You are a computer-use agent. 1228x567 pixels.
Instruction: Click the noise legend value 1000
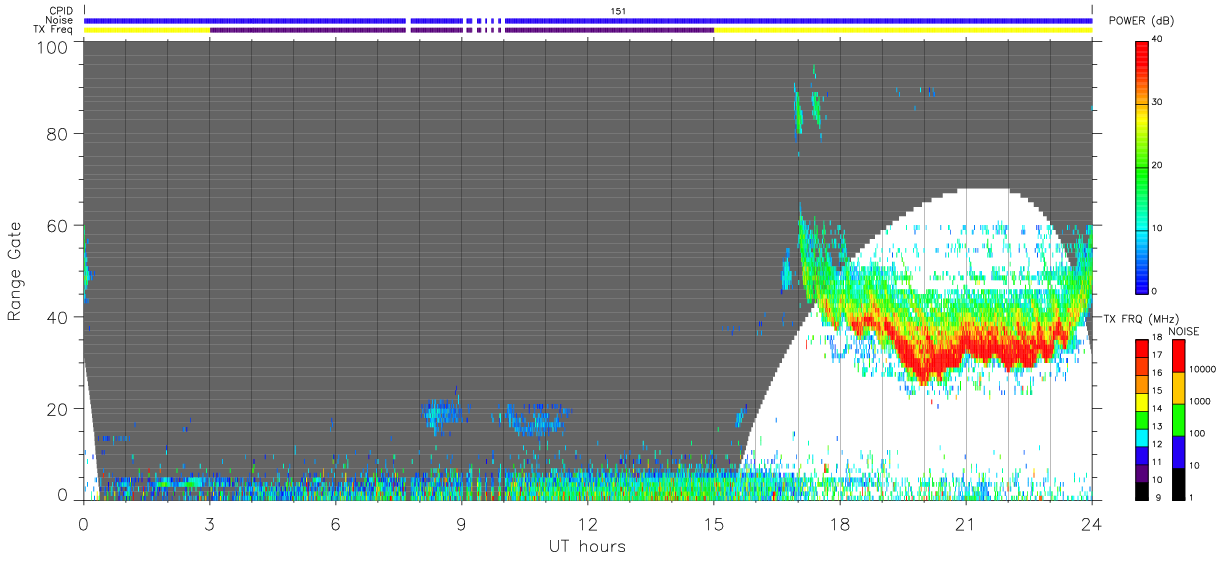[1200, 401]
